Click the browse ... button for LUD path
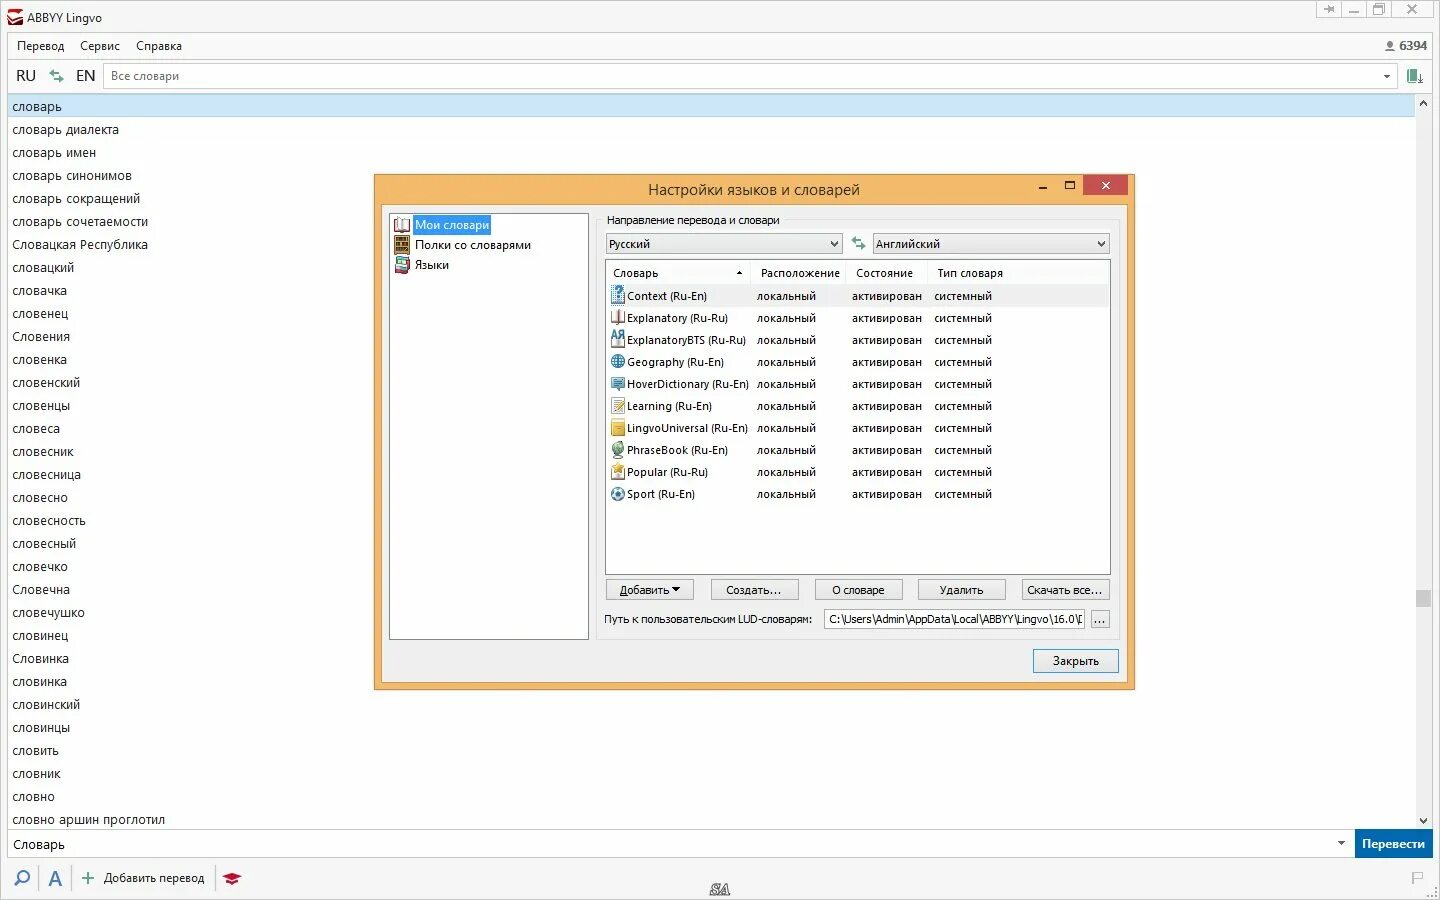The height and width of the screenshot is (900, 1440). coord(1100,619)
